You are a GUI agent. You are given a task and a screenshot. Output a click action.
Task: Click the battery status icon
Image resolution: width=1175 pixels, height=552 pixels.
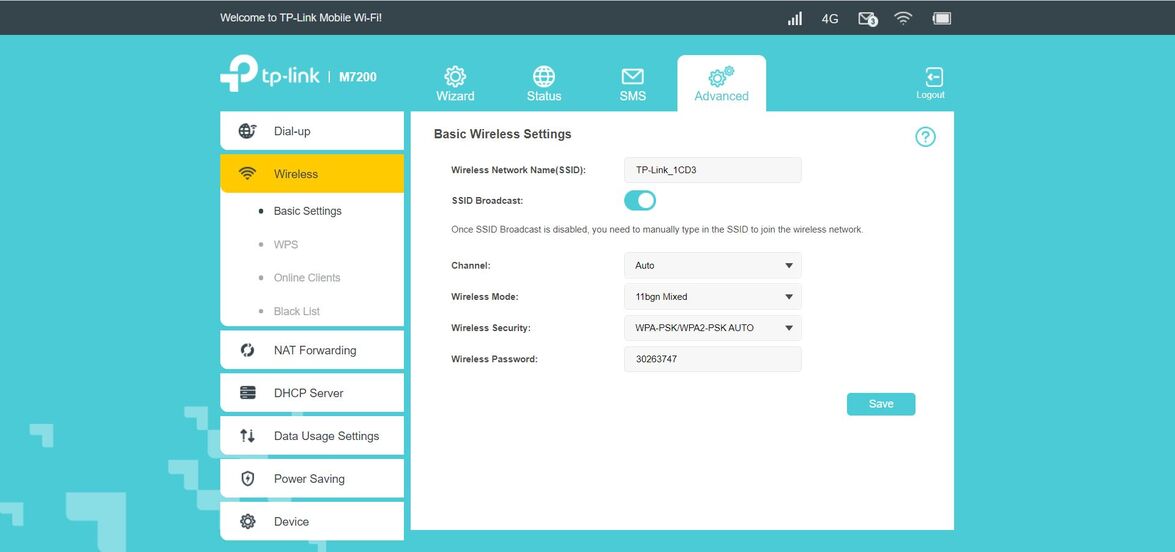(x=941, y=18)
